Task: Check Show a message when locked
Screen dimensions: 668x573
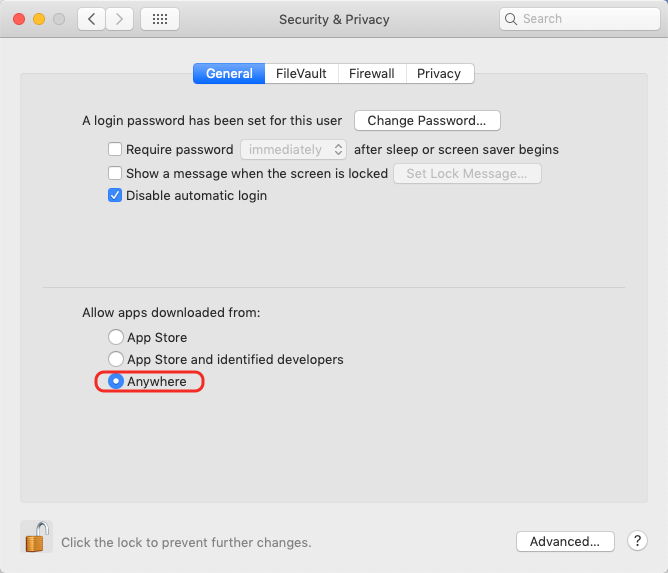Action: tap(115, 173)
